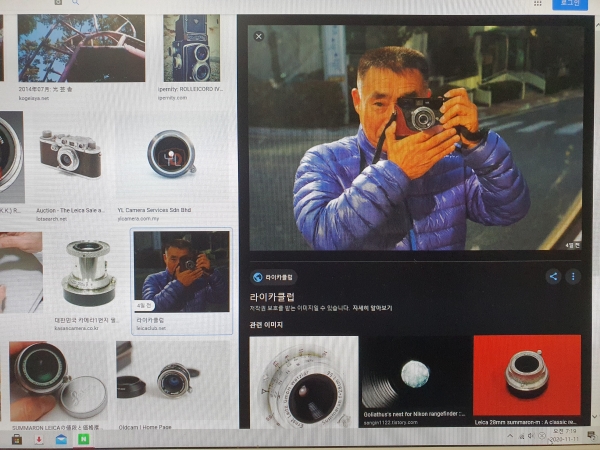The height and width of the screenshot is (450, 600).
Task: Open the related Summaron lens close-up image
Action: (x=304, y=382)
